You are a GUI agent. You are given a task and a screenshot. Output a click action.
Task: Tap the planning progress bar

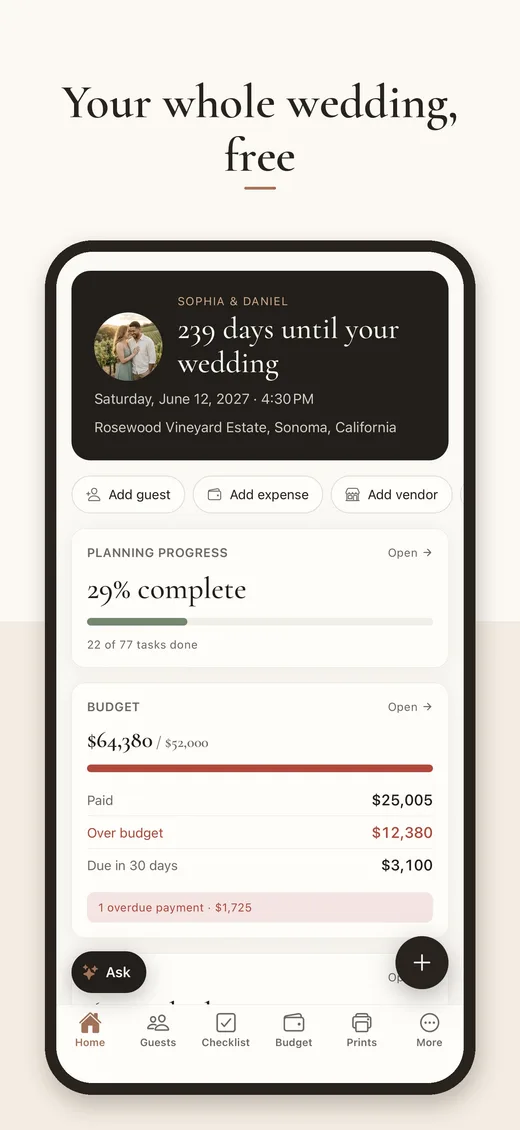coord(260,621)
